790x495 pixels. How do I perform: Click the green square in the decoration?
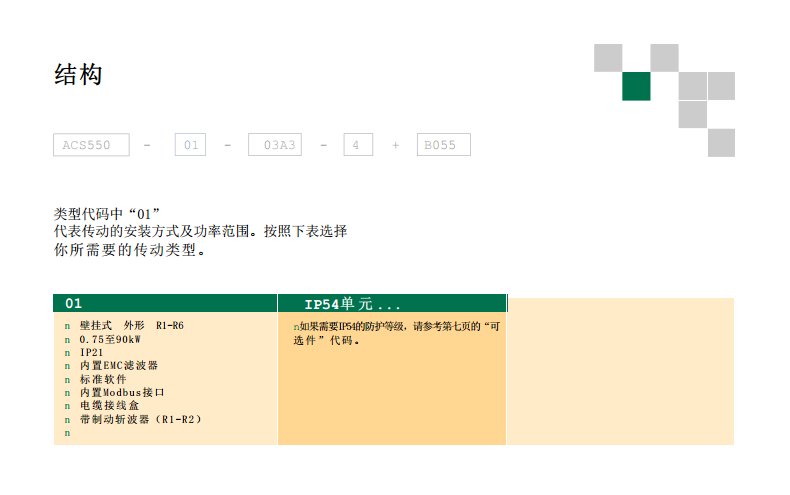(x=636, y=87)
